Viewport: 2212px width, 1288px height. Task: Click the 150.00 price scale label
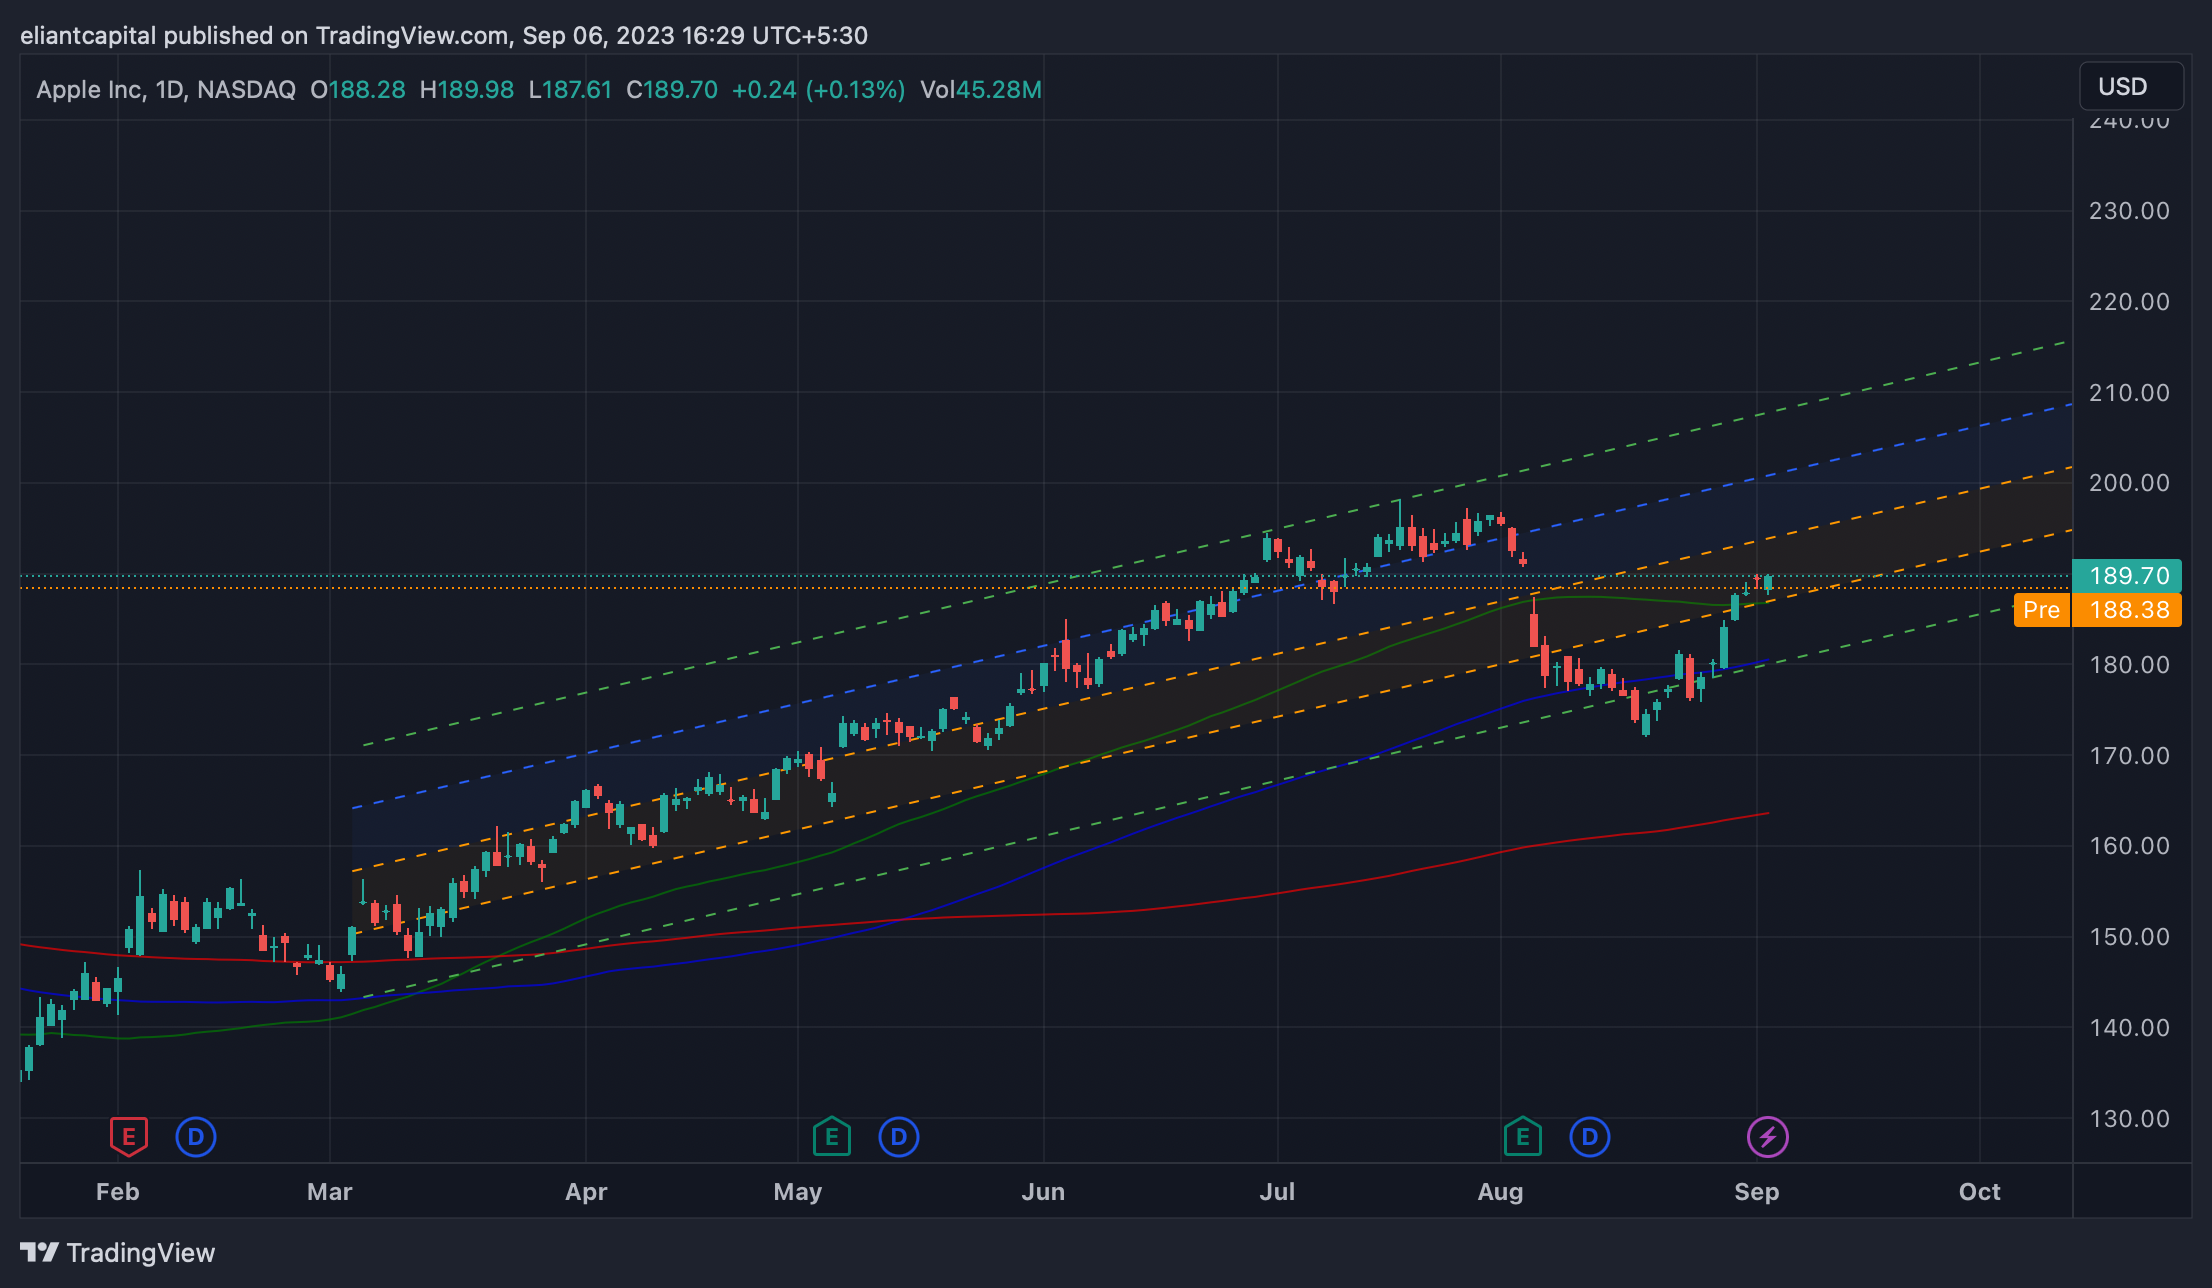pyautogui.click(x=2129, y=937)
